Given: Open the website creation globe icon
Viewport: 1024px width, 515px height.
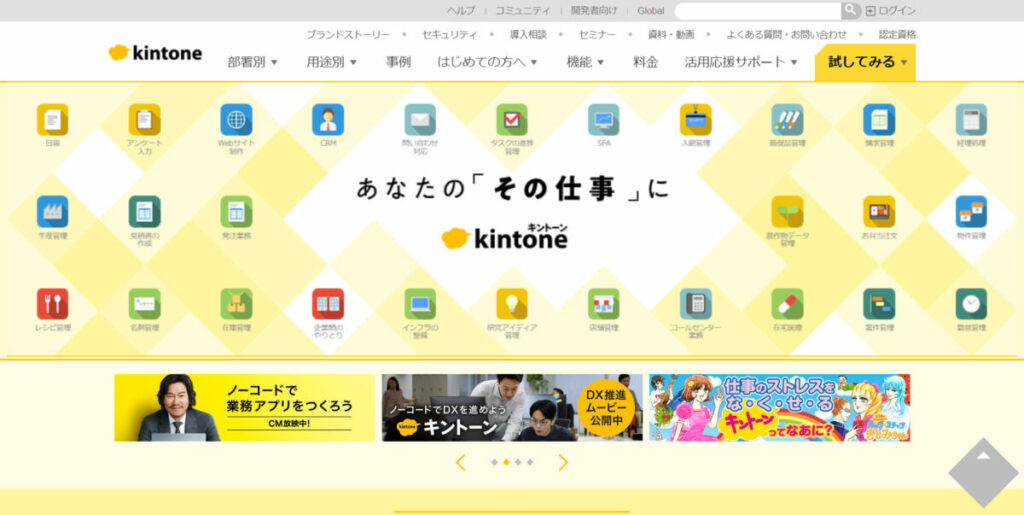Looking at the screenshot, I should (236, 120).
